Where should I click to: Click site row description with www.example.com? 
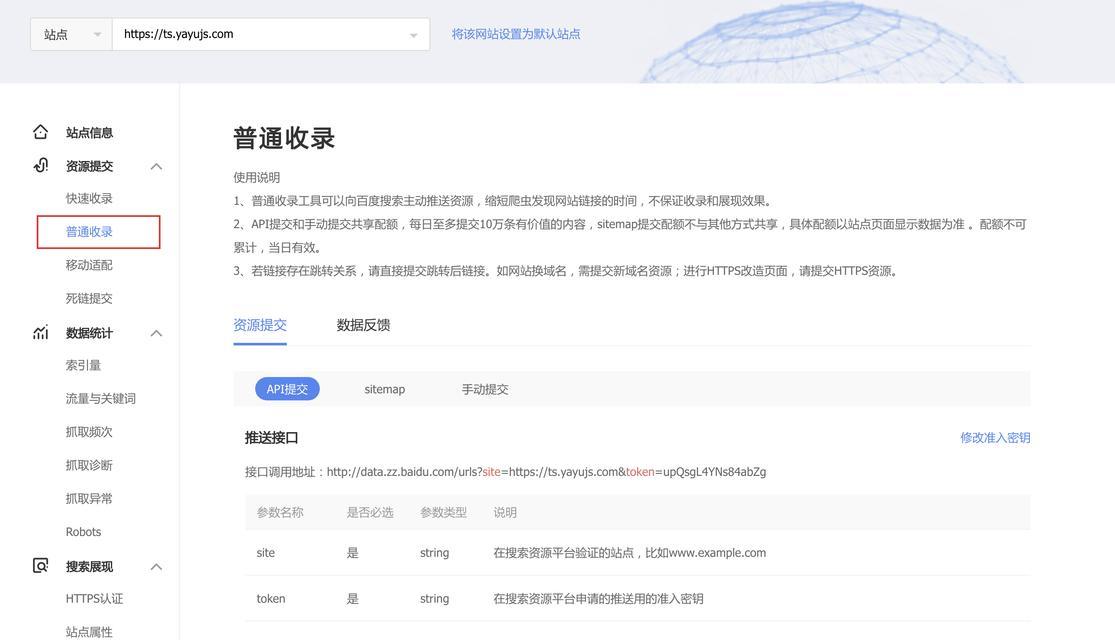pos(629,553)
